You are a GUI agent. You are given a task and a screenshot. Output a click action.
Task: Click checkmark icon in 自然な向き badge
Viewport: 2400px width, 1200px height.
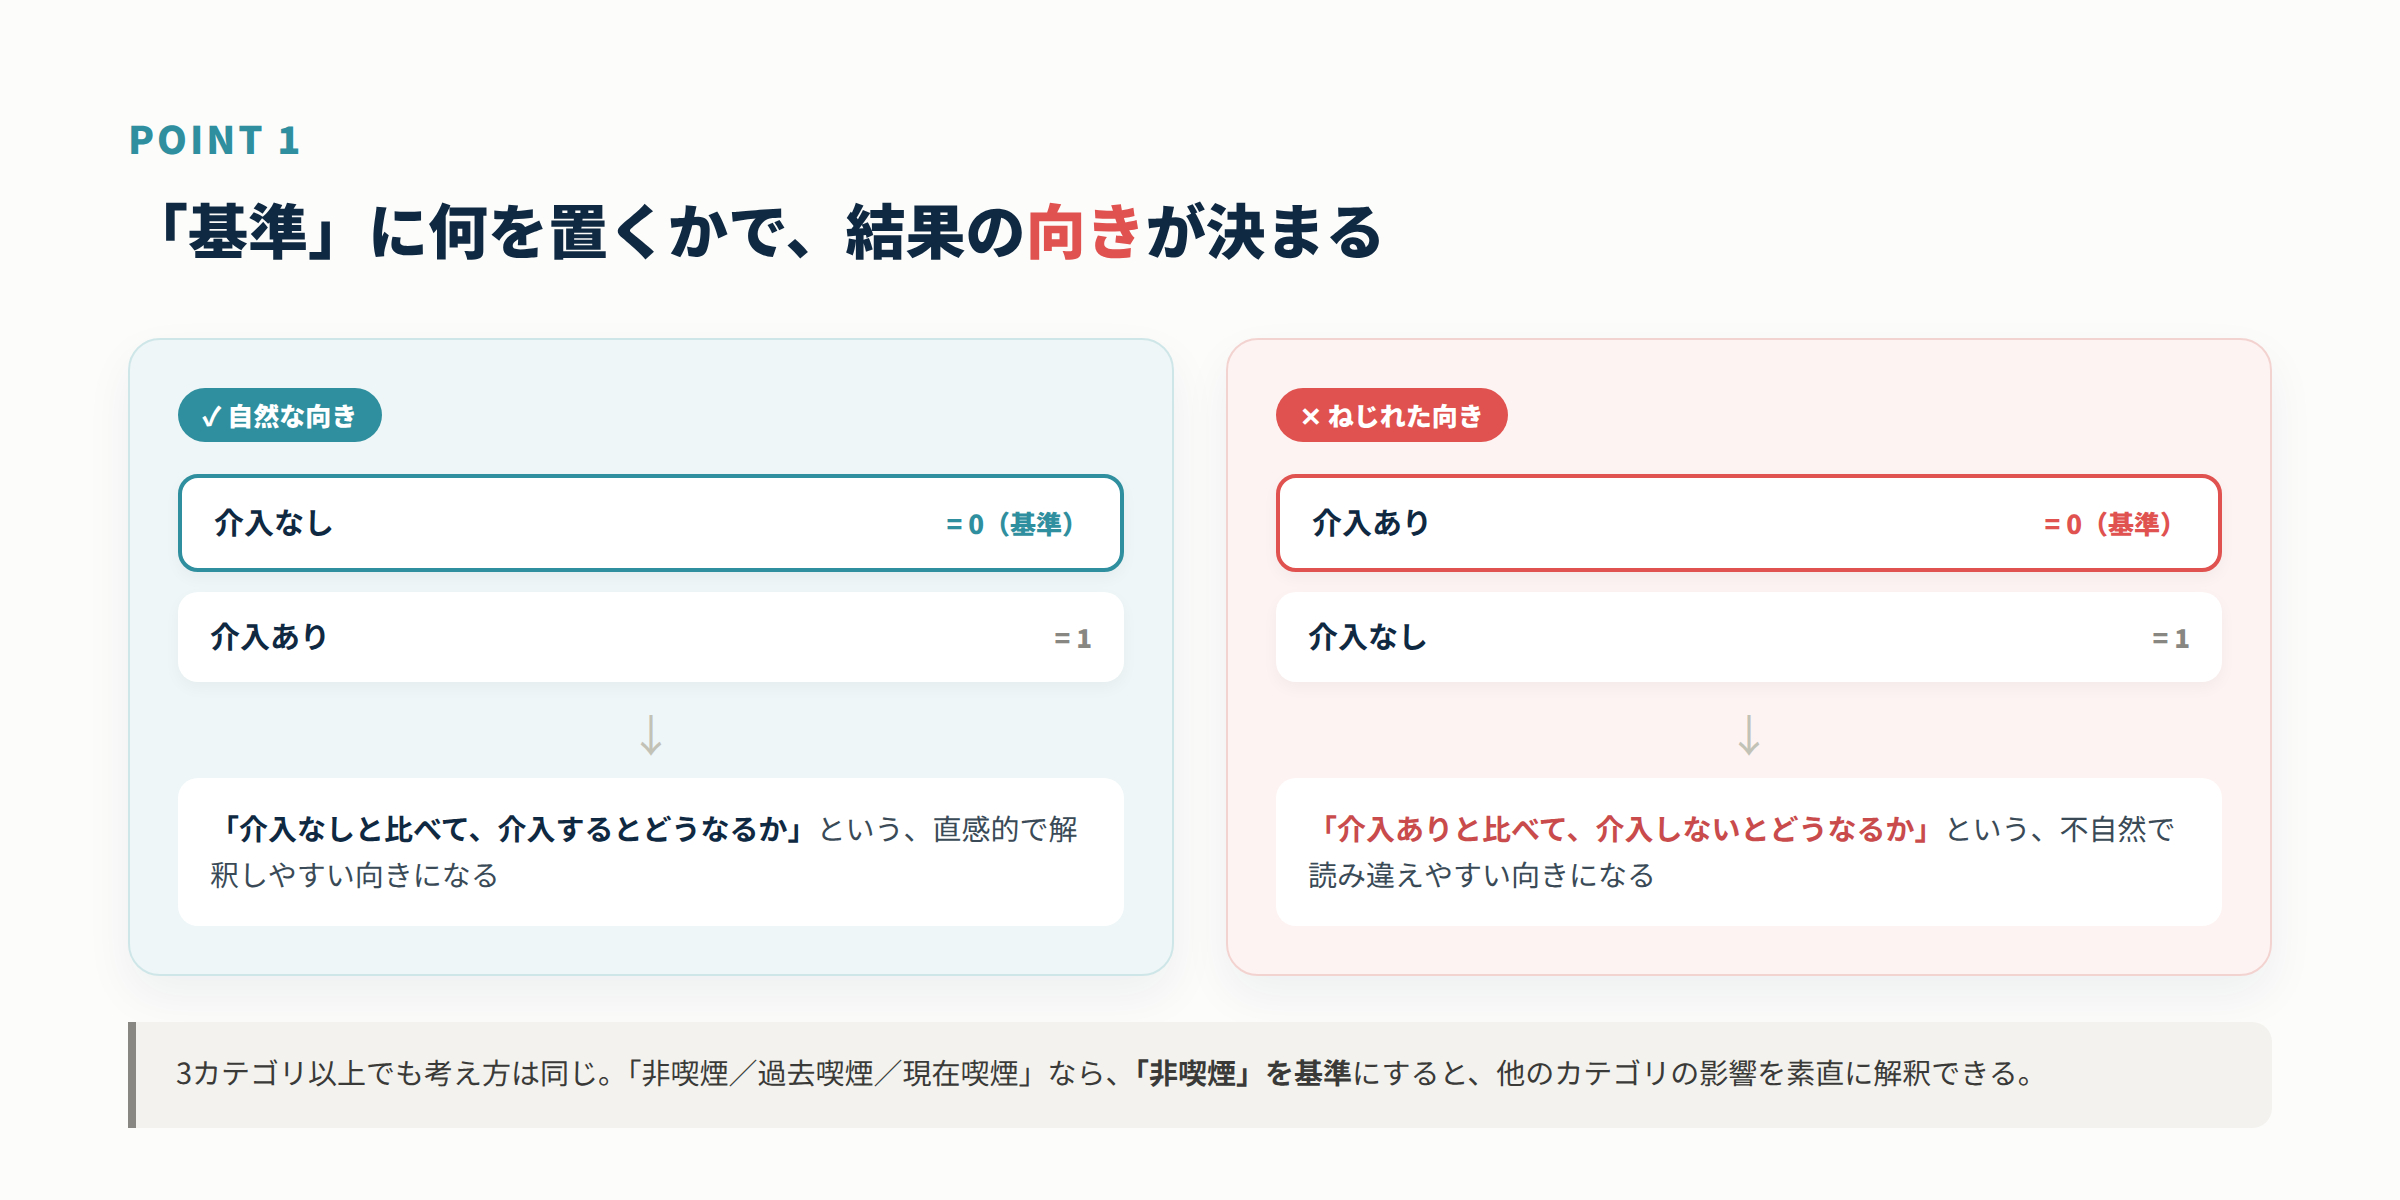click(x=211, y=416)
